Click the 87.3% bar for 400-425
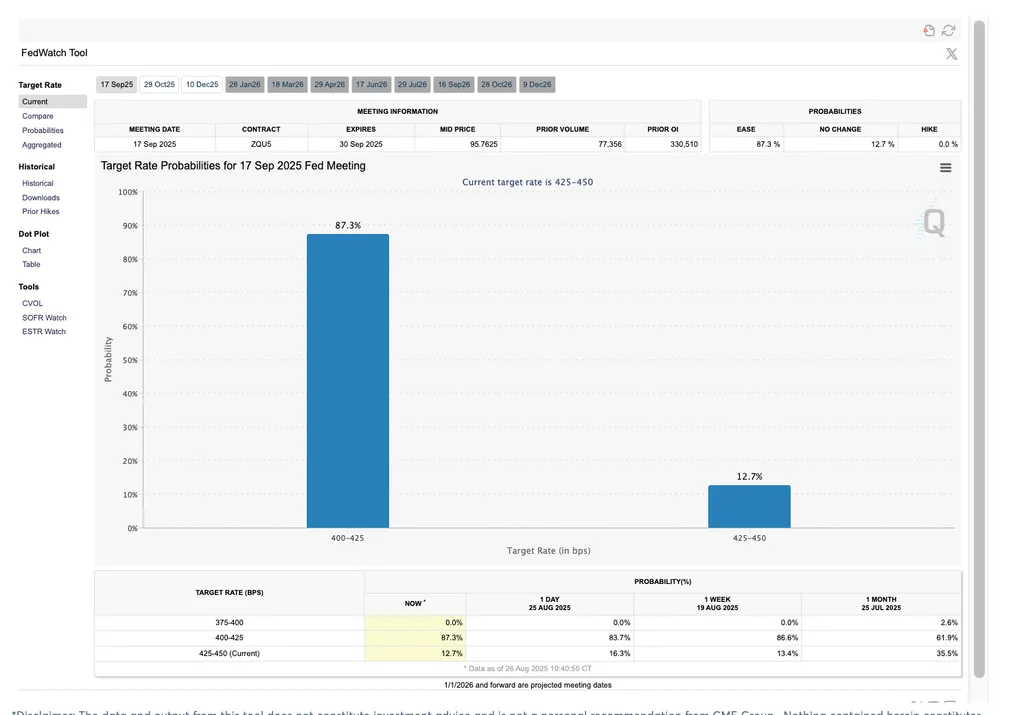This screenshot has width=1024, height=715. (347, 381)
